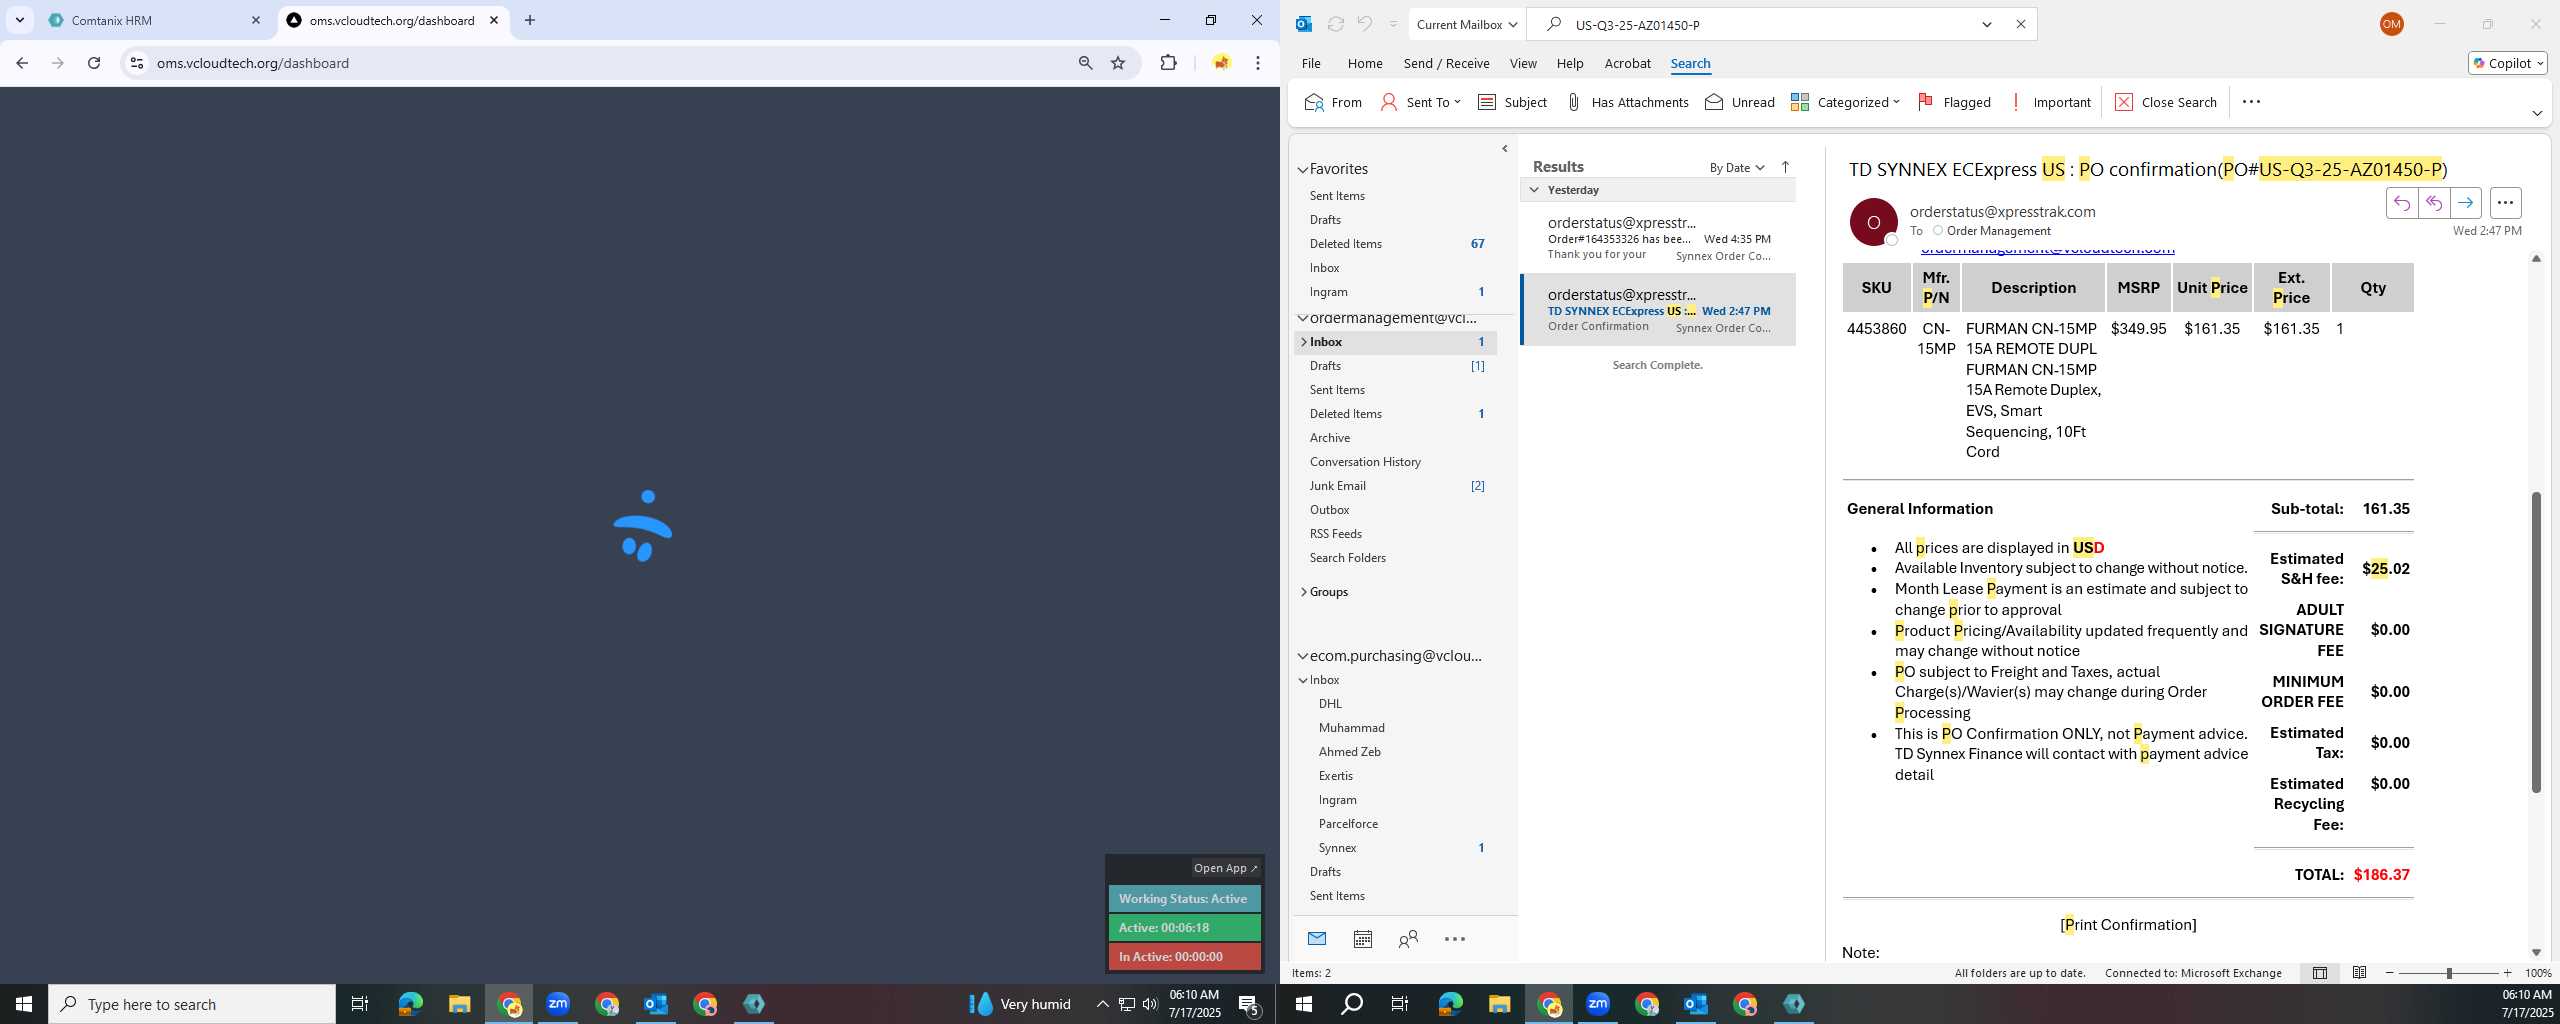
Task: Open the By Date sort dropdown
Action: (1736, 167)
